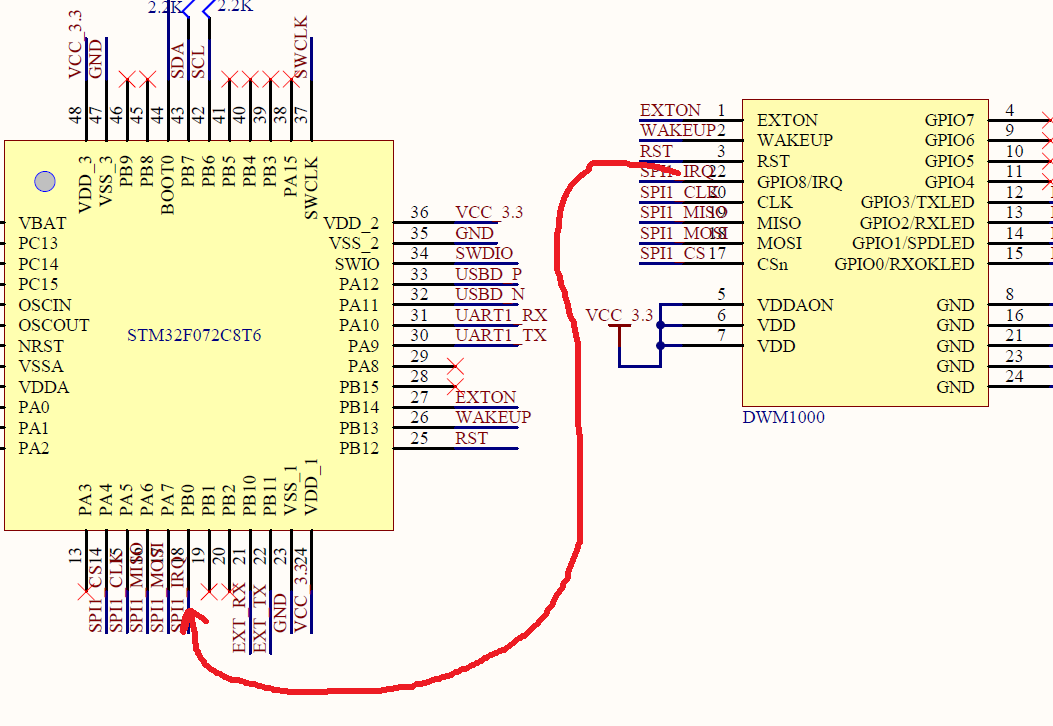Click the no-connect cross at pin 13 PA3
Viewport: 1053px width, 726px height.
[84, 592]
